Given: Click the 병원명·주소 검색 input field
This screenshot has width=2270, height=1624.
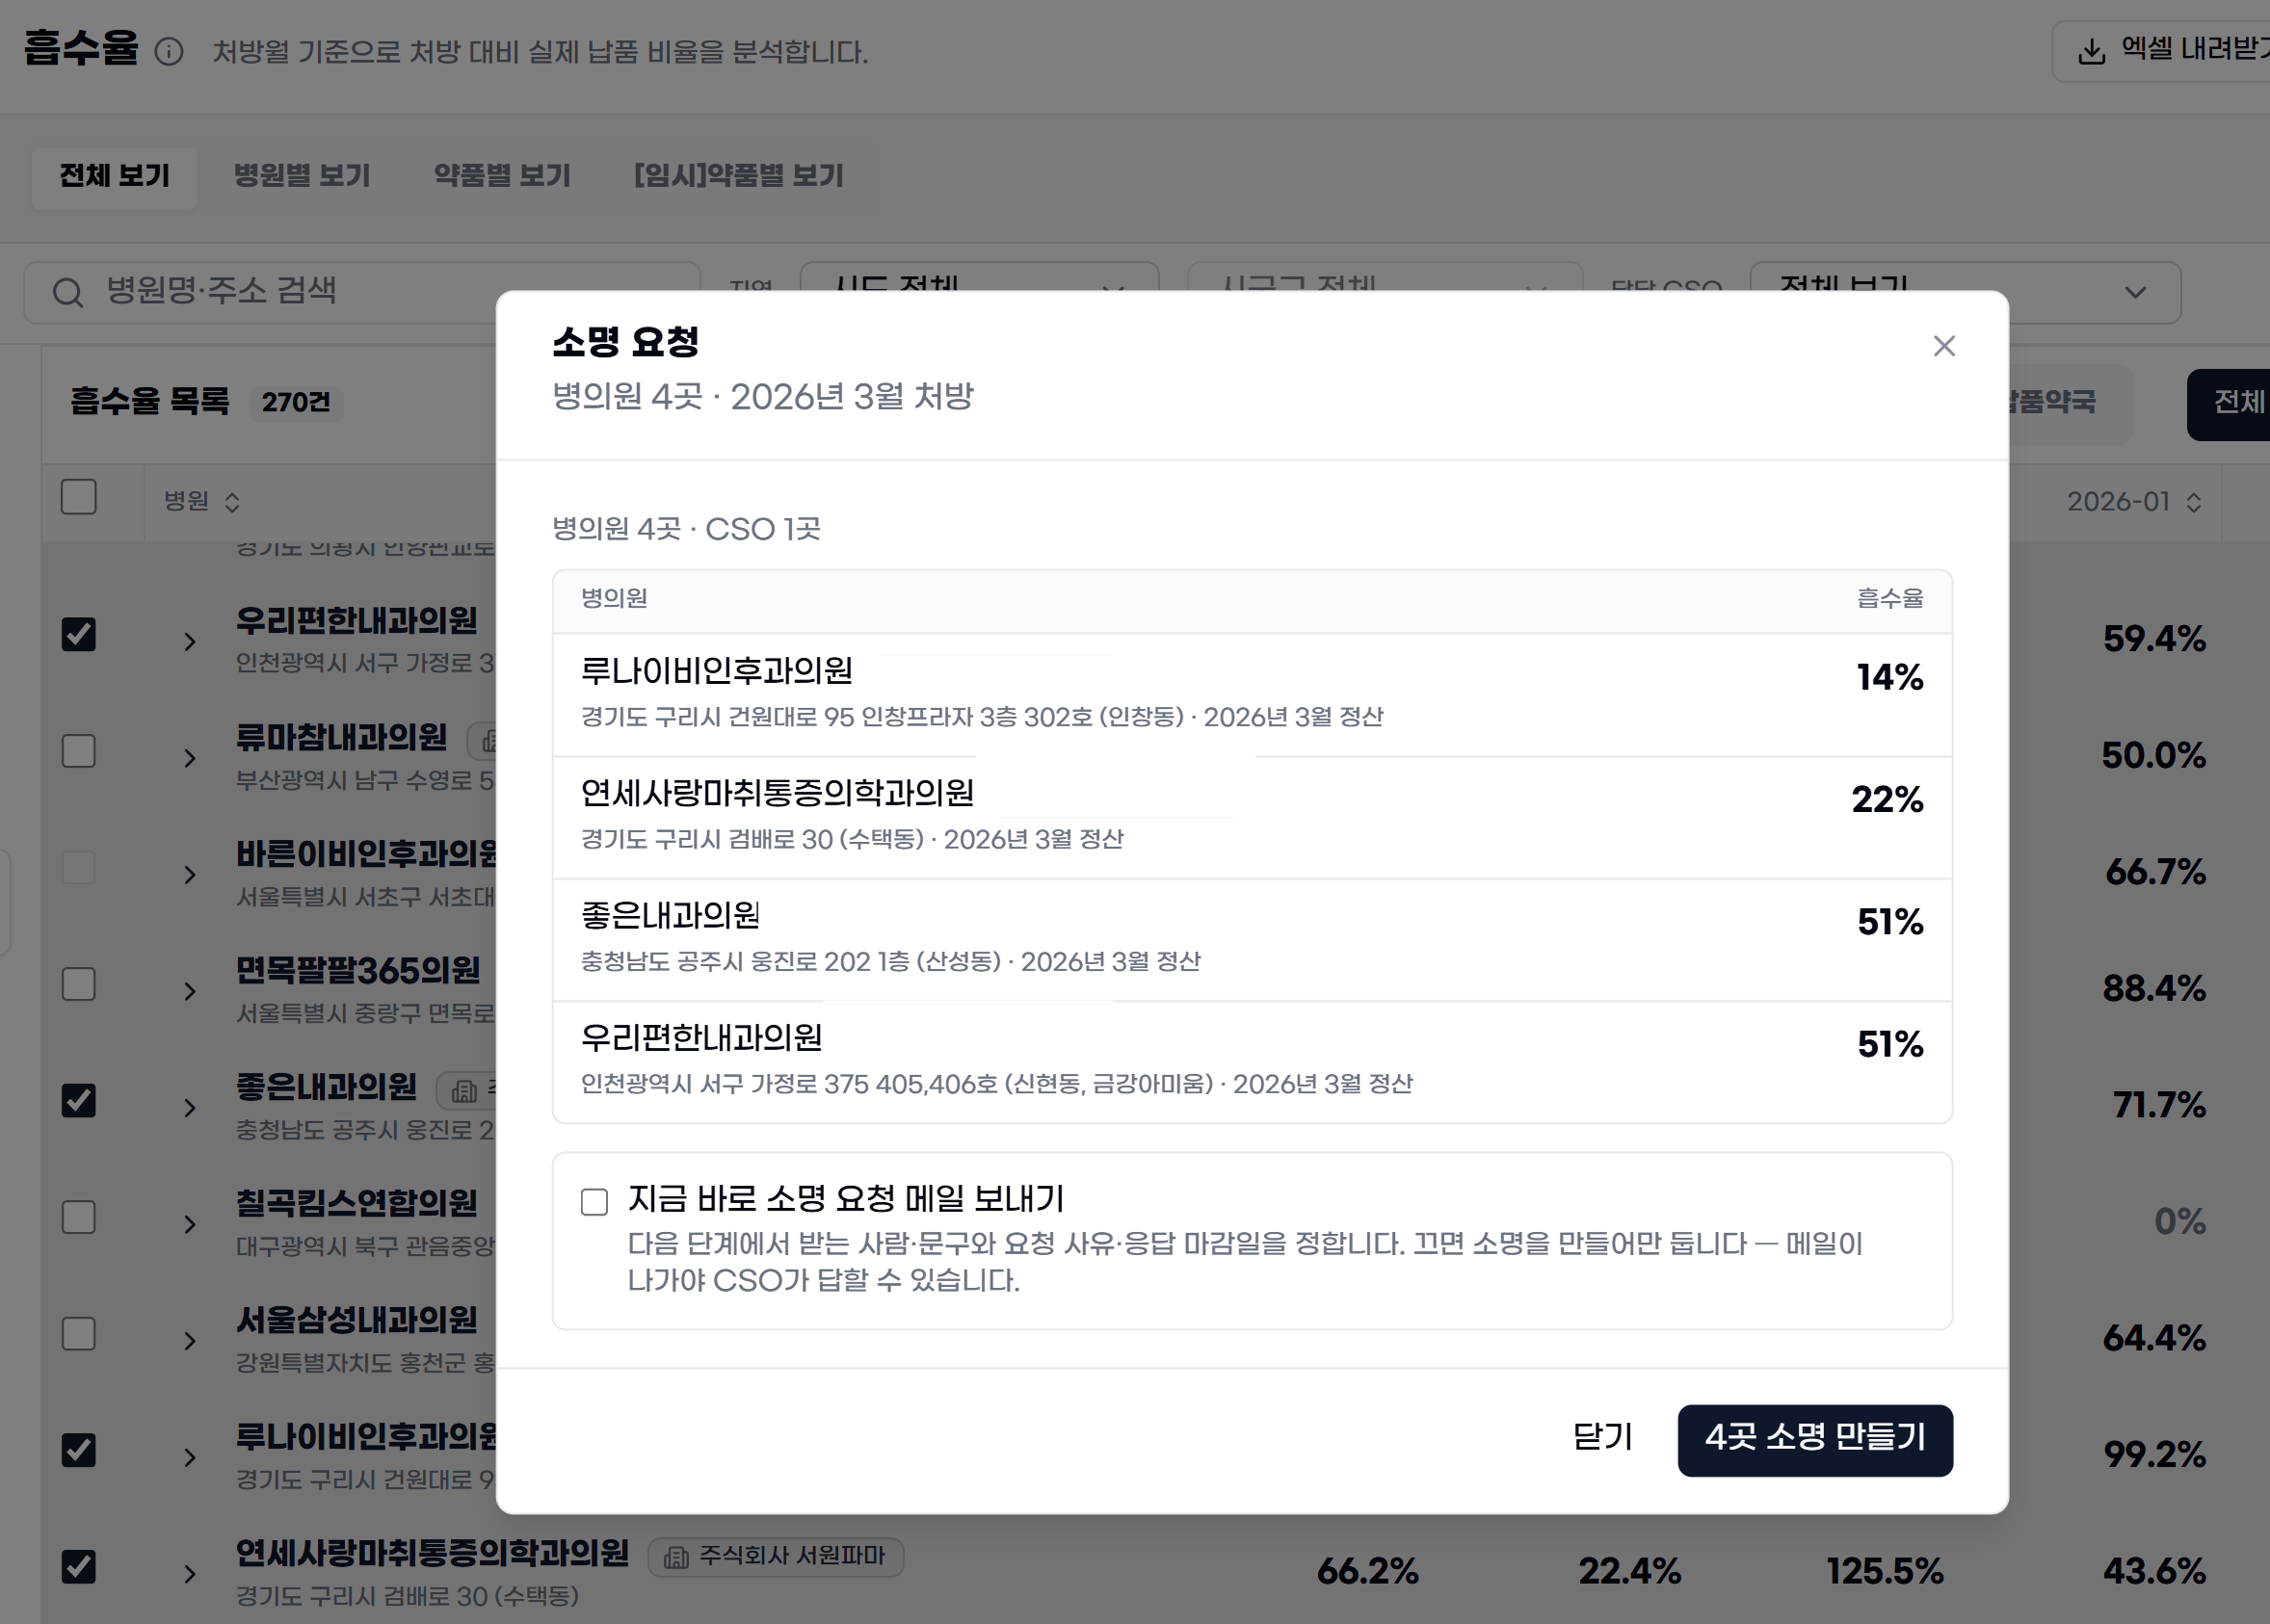Looking at the screenshot, I should click(x=362, y=293).
